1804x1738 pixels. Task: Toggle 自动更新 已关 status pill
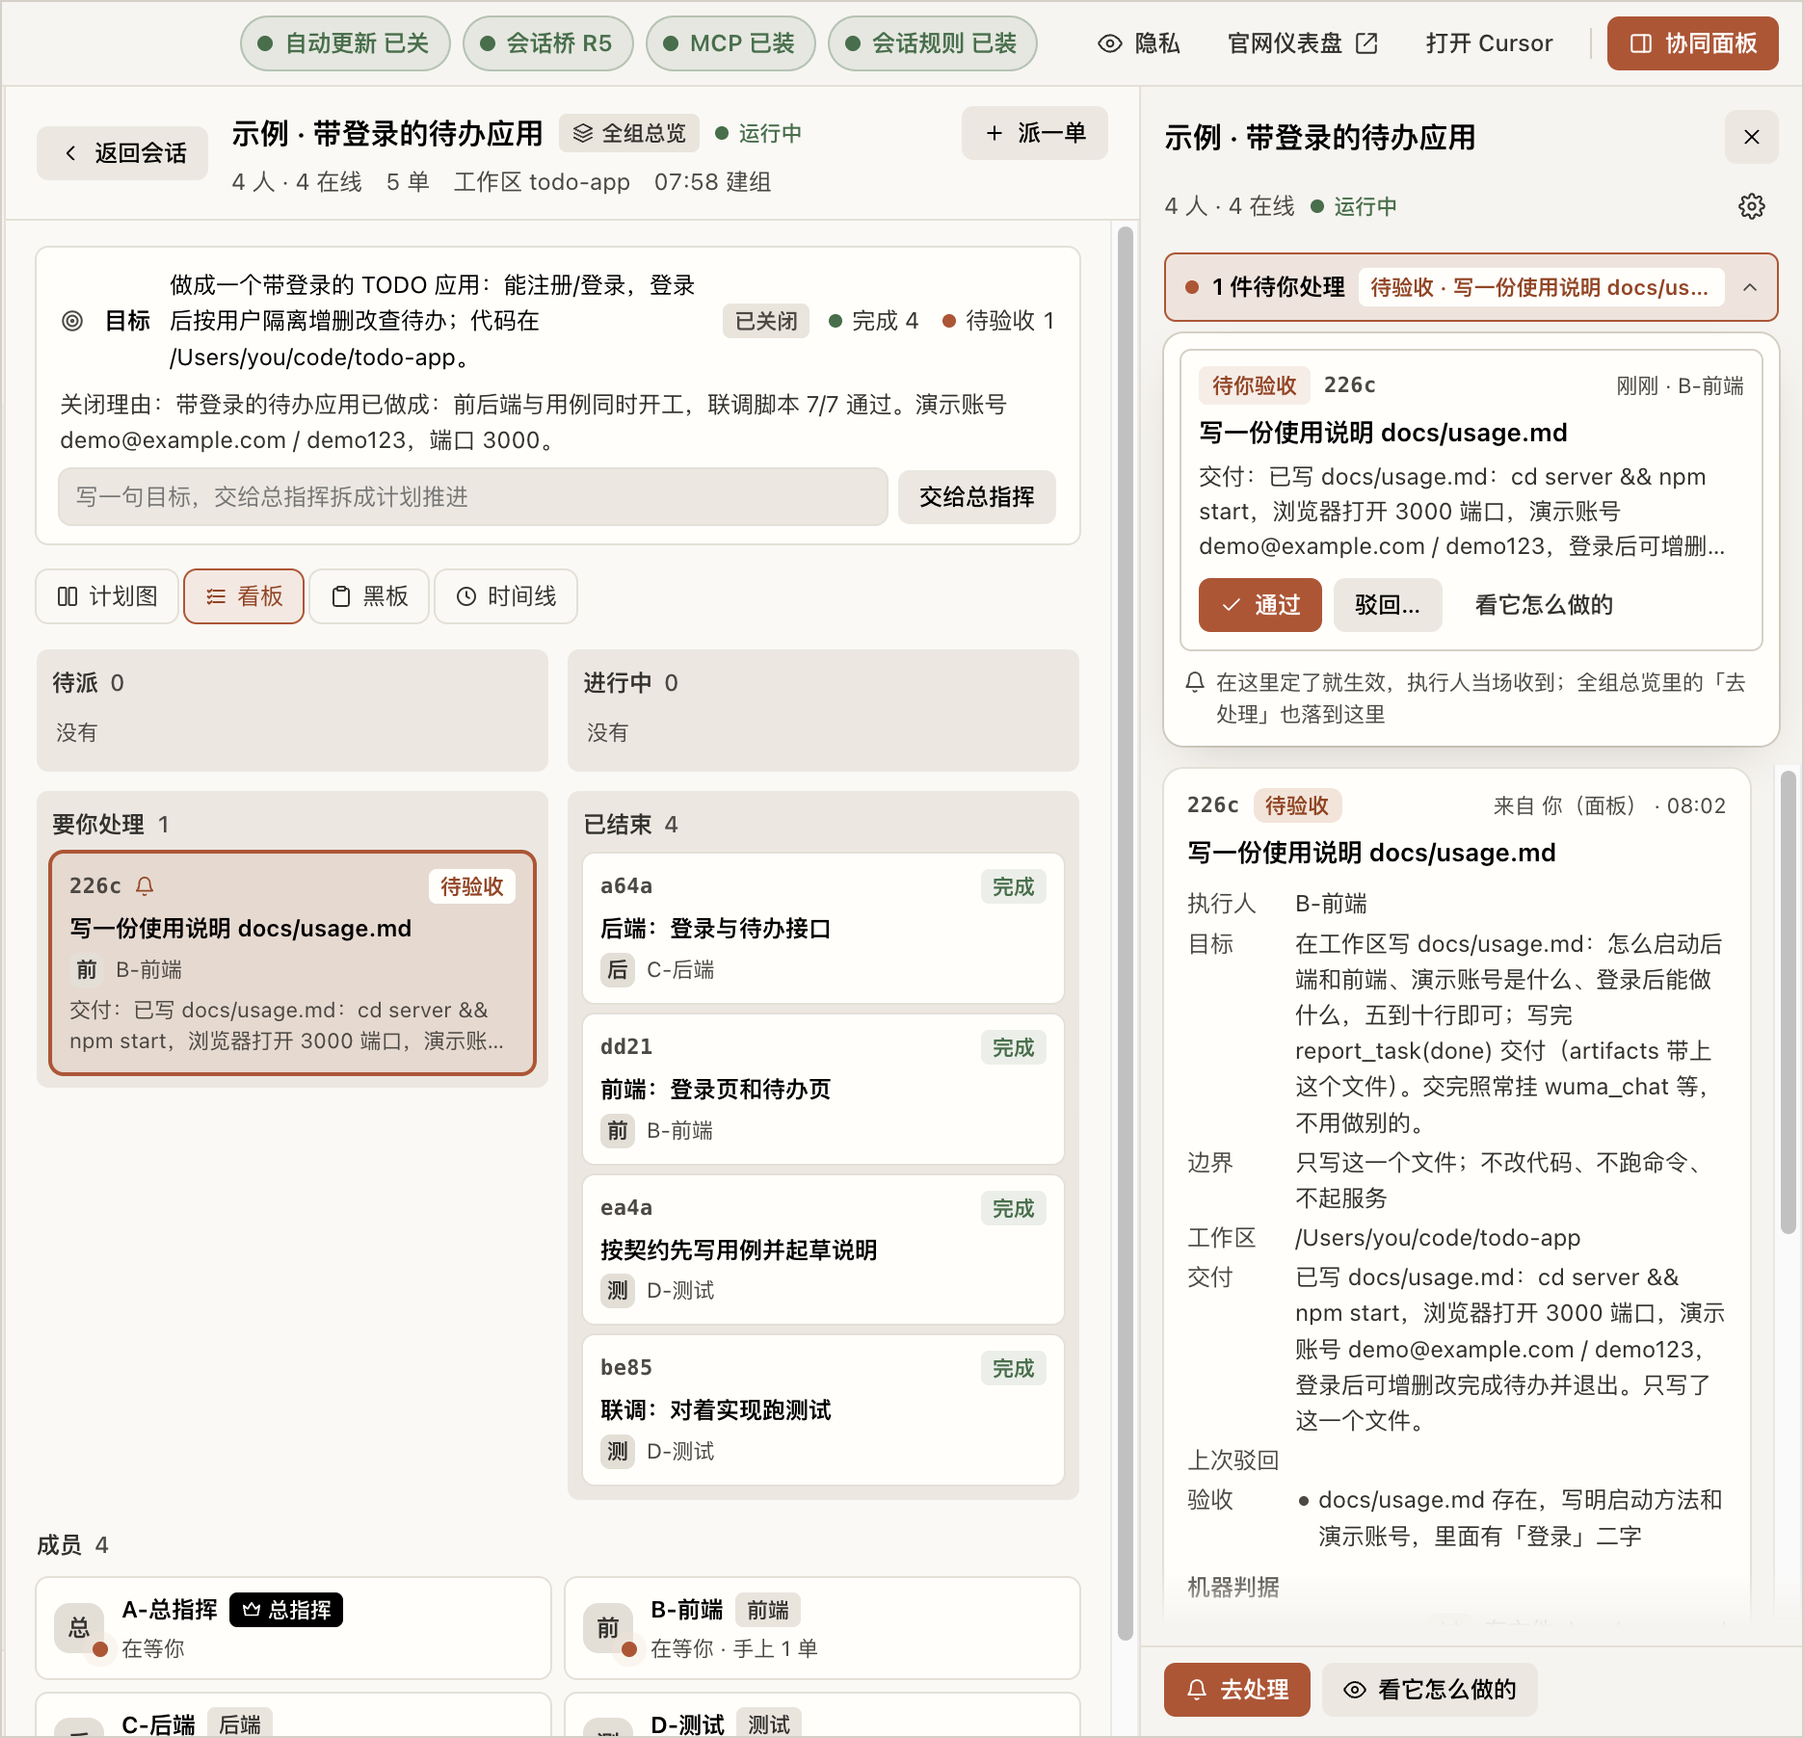[x=345, y=44]
